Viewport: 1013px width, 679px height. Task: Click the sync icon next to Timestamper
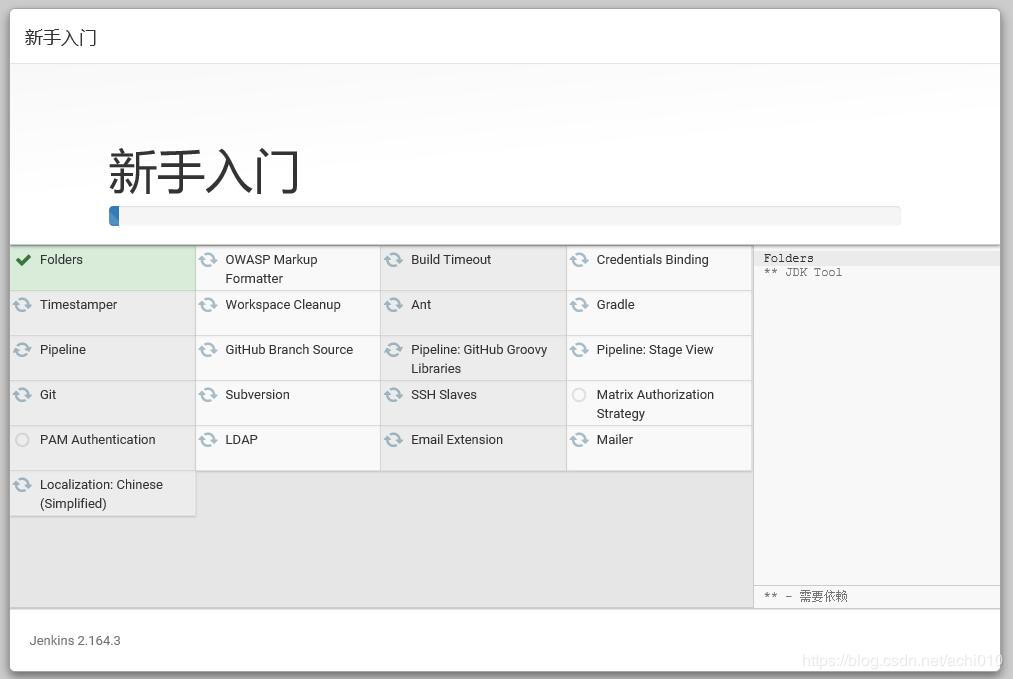(x=22, y=305)
